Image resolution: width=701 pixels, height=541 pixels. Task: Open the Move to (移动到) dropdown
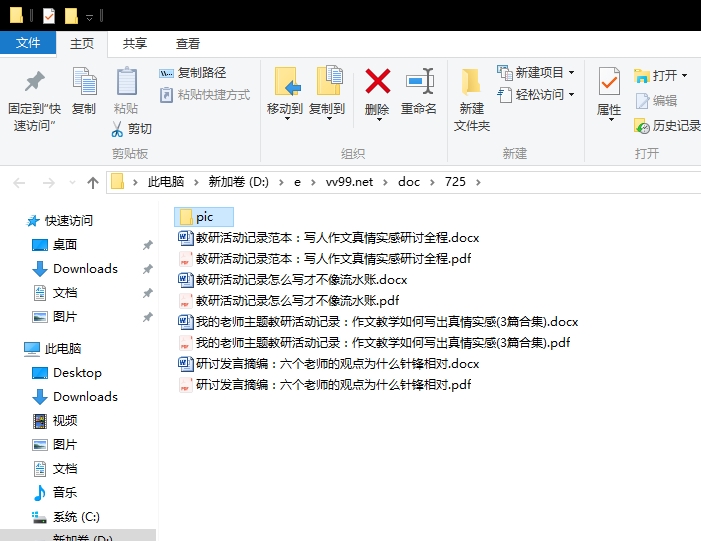click(x=285, y=94)
